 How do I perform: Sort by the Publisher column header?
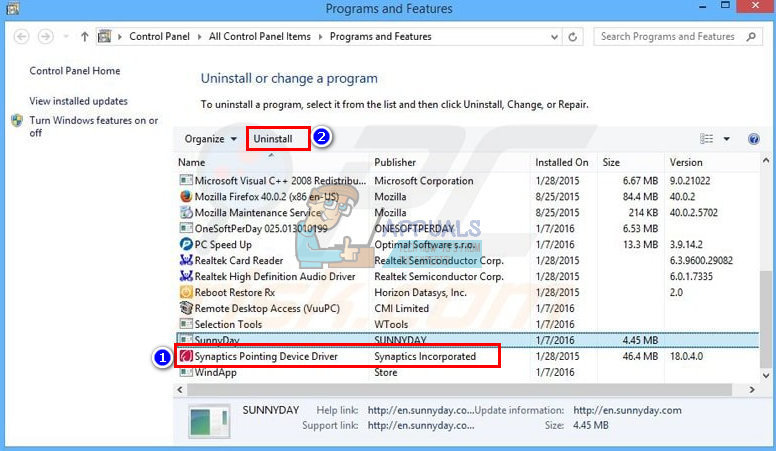coord(395,162)
